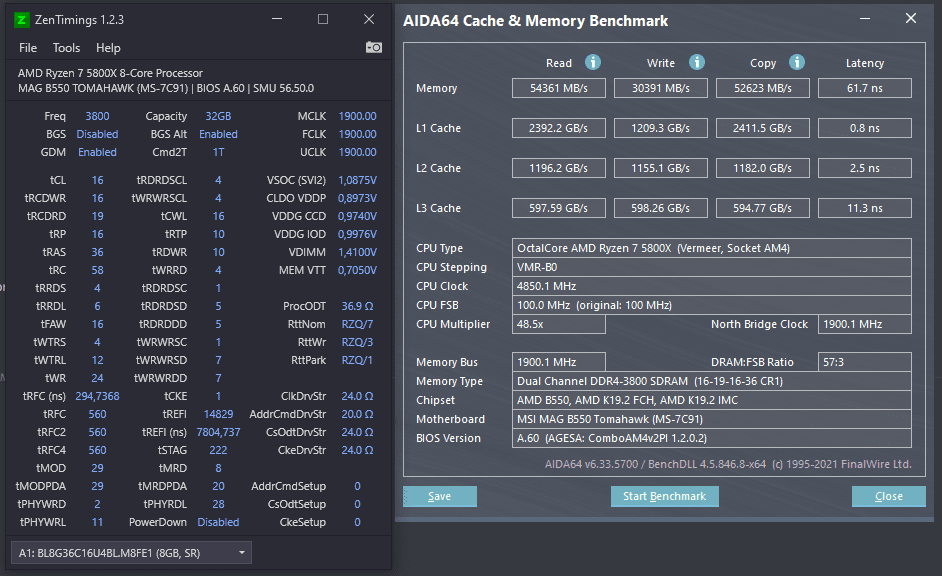Click the Close button in AIDA64
The image size is (942, 576).
click(889, 496)
